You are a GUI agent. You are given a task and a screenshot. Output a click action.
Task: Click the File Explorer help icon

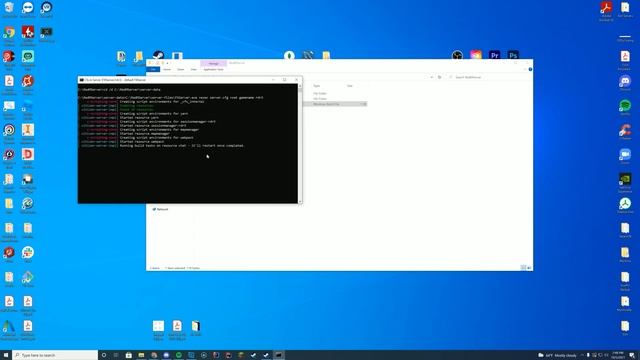click(x=530, y=69)
